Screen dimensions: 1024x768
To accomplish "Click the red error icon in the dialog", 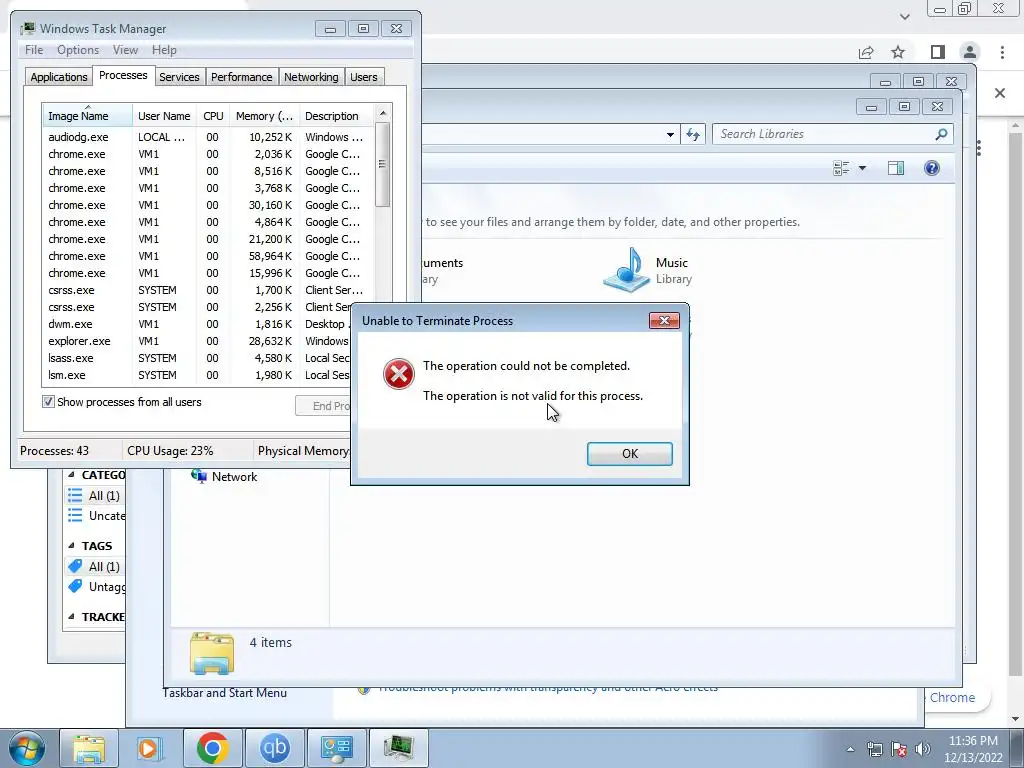I will click(398, 374).
